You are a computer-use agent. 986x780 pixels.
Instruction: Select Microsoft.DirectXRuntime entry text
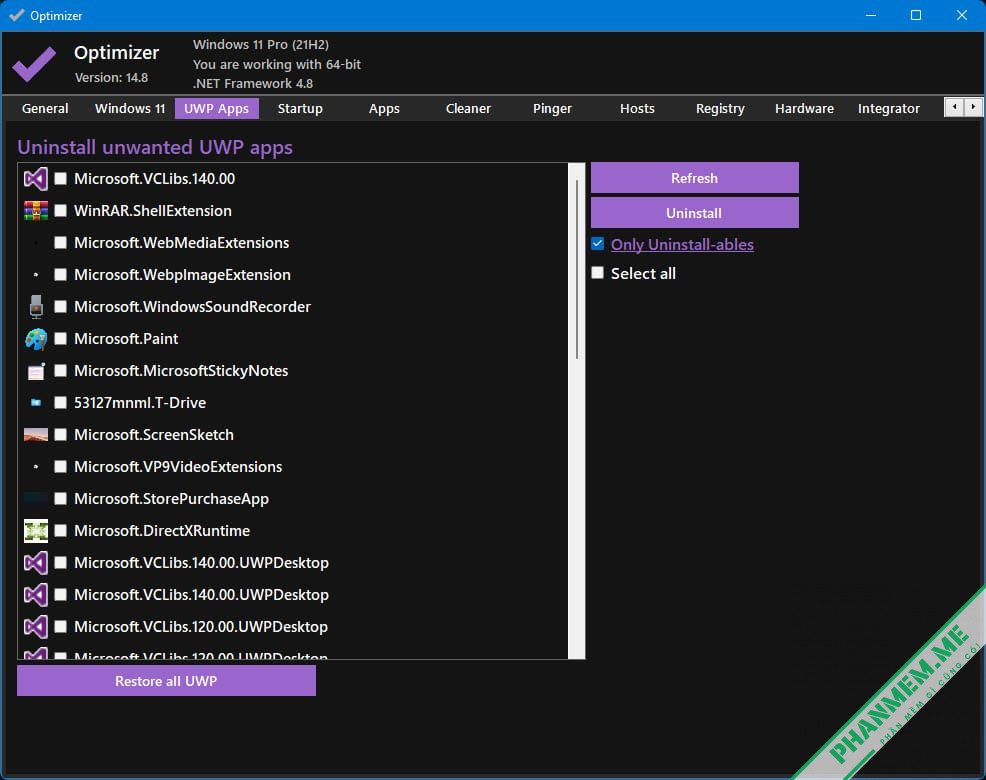162,531
